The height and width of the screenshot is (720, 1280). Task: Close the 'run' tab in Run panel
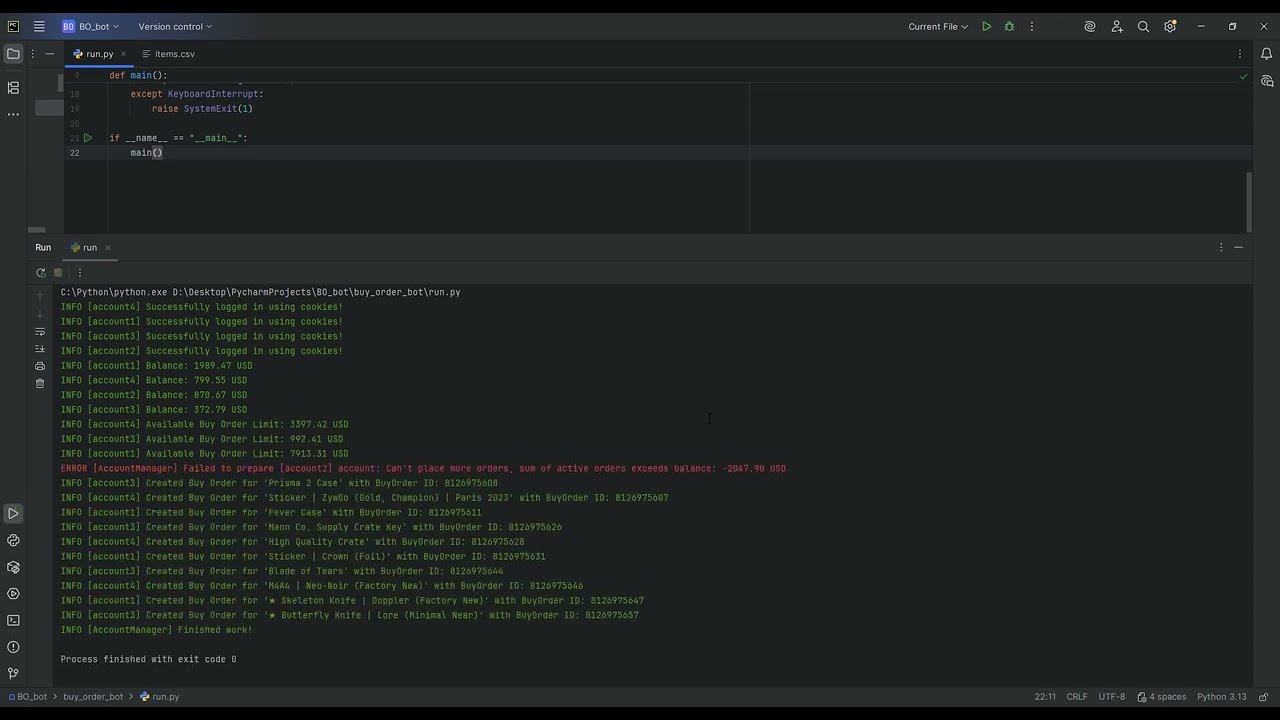(107, 247)
